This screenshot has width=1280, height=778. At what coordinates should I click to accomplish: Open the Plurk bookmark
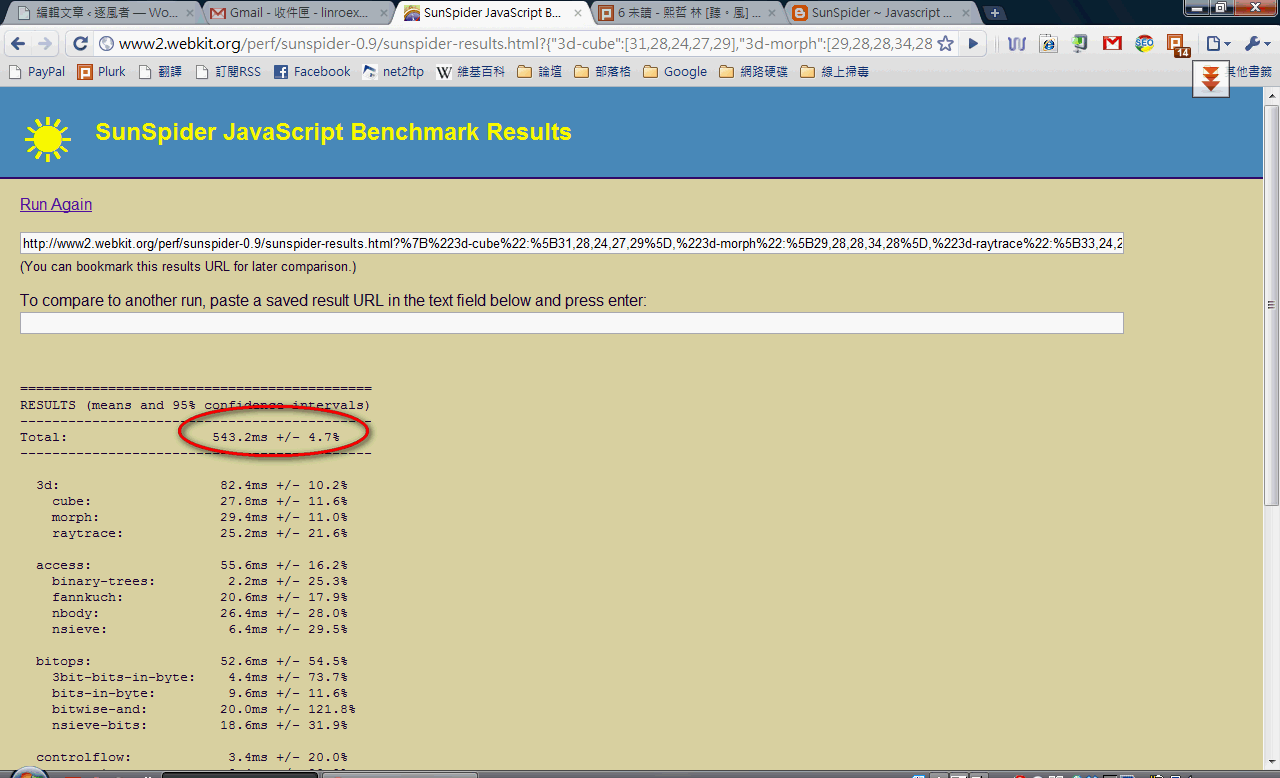[x=101, y=72]
